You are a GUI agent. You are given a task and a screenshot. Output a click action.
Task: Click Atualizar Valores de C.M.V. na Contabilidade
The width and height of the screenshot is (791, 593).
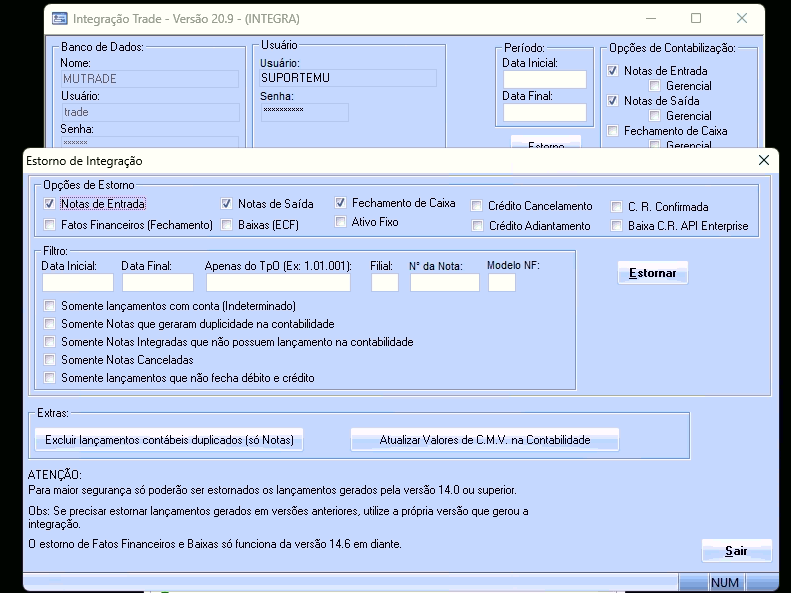tap(485, 440)
